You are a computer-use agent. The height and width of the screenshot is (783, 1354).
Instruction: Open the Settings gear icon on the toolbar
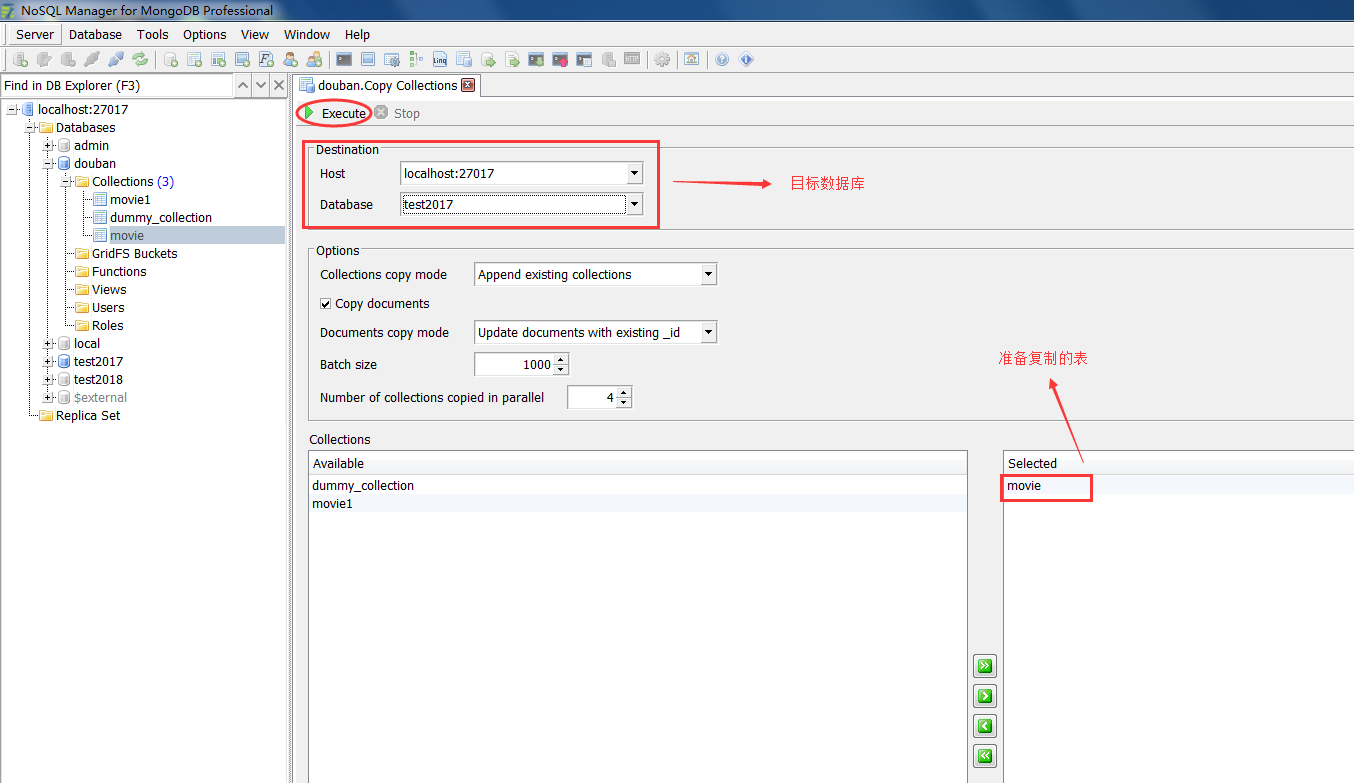[x=663, y=59]
